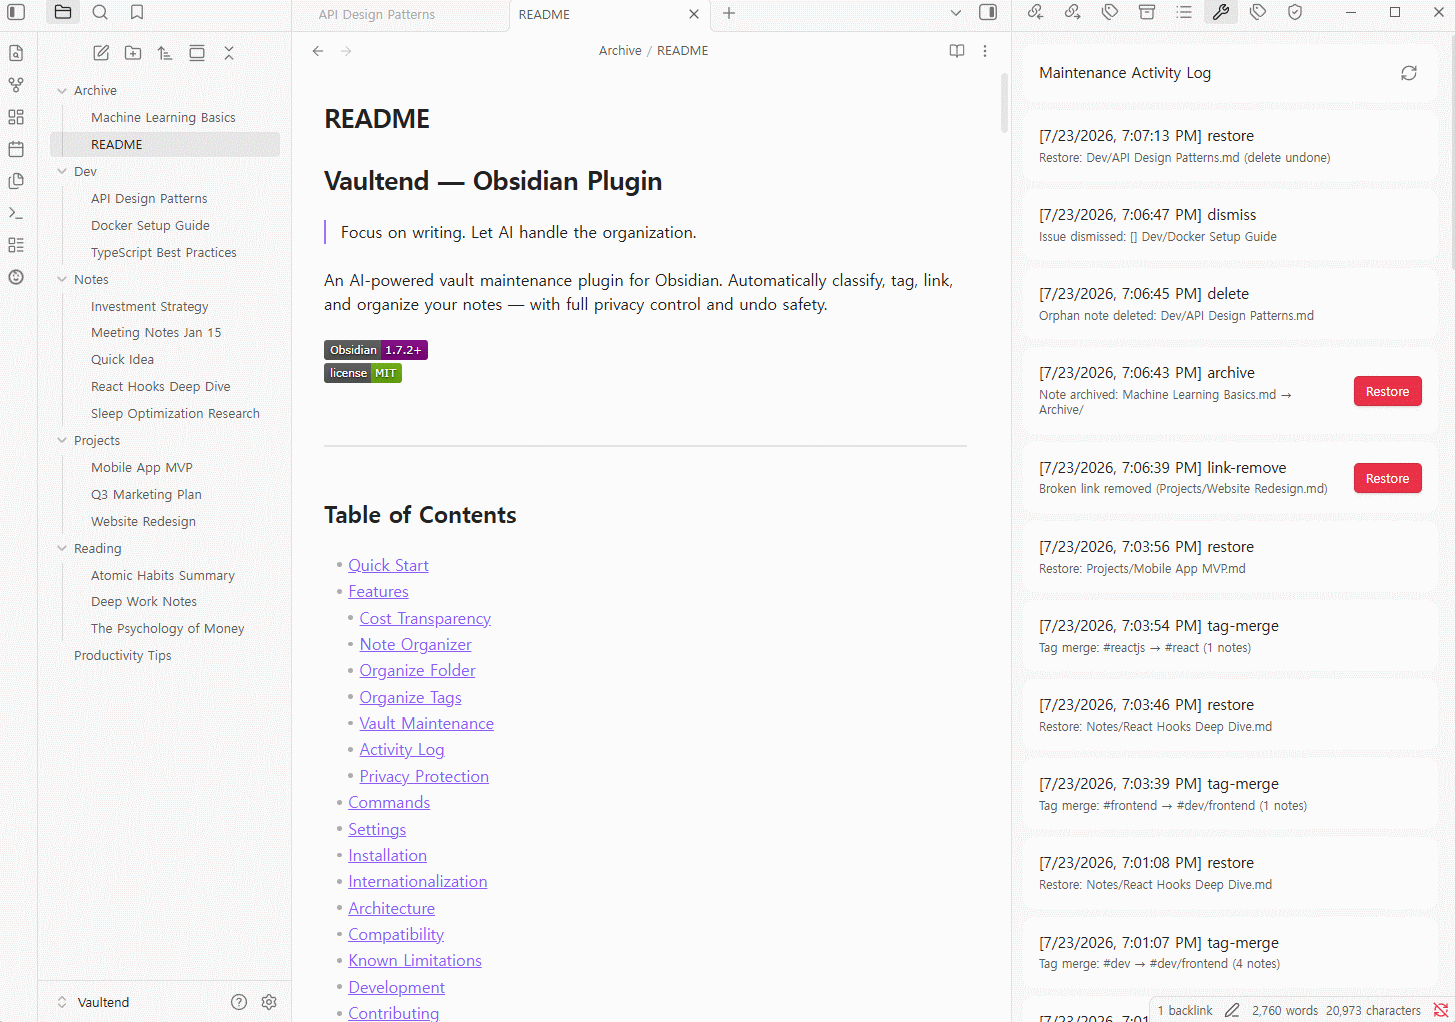
Task: Open the search pane
Action: tap(100, 13)
